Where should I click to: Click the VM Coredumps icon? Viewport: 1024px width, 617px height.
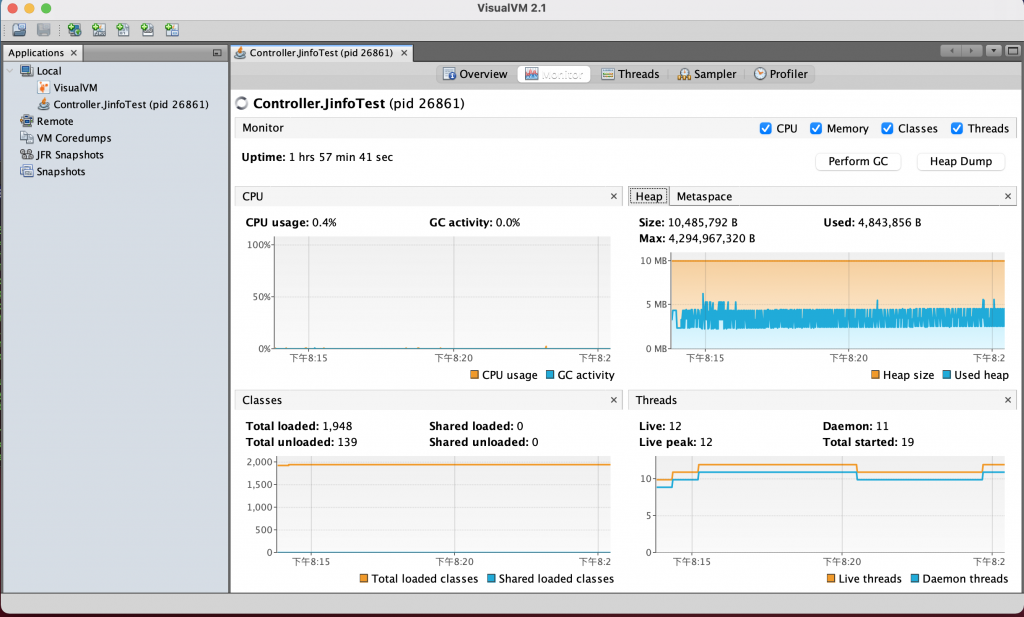click(26, 138)
